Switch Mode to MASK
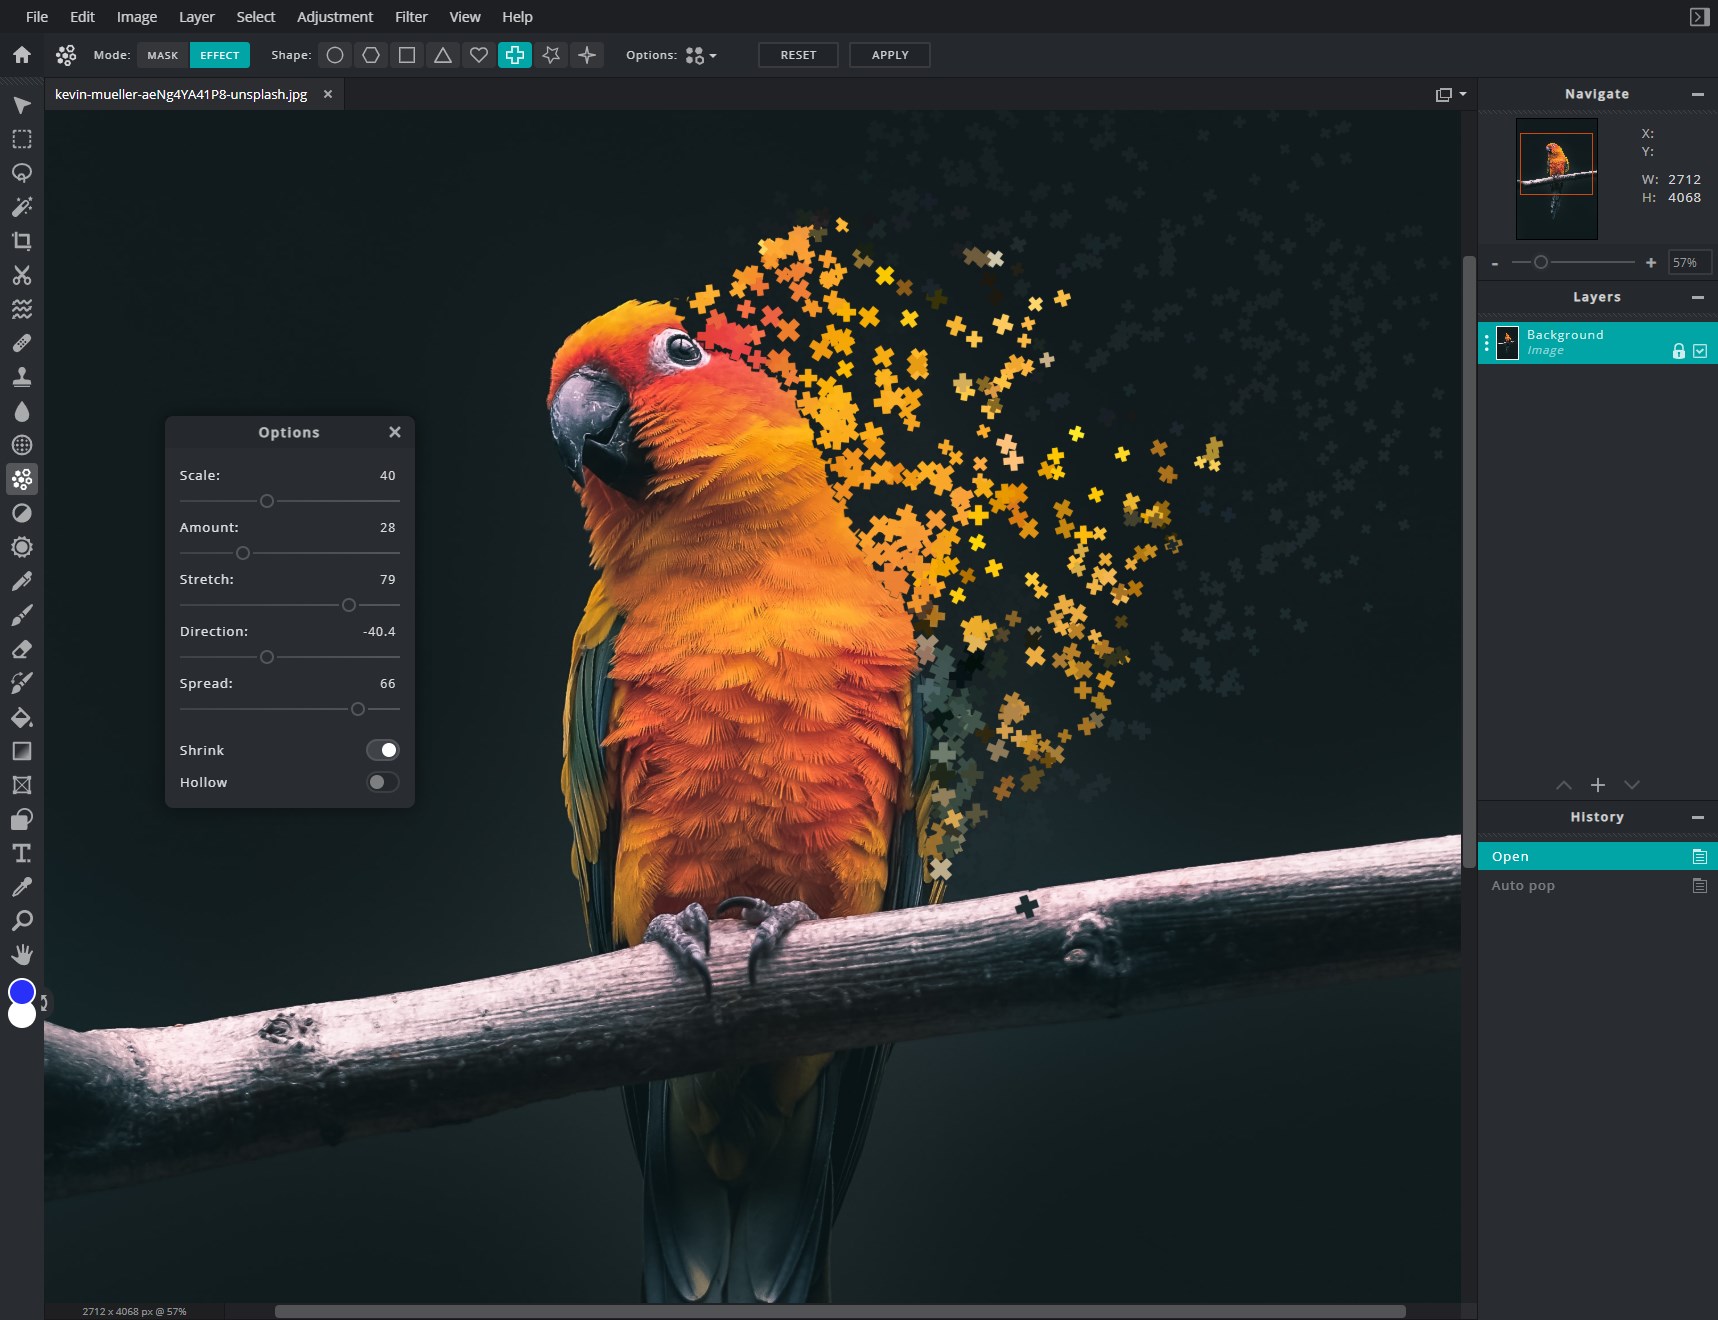Viewport: 1718px width, 1320px height. 162,55
